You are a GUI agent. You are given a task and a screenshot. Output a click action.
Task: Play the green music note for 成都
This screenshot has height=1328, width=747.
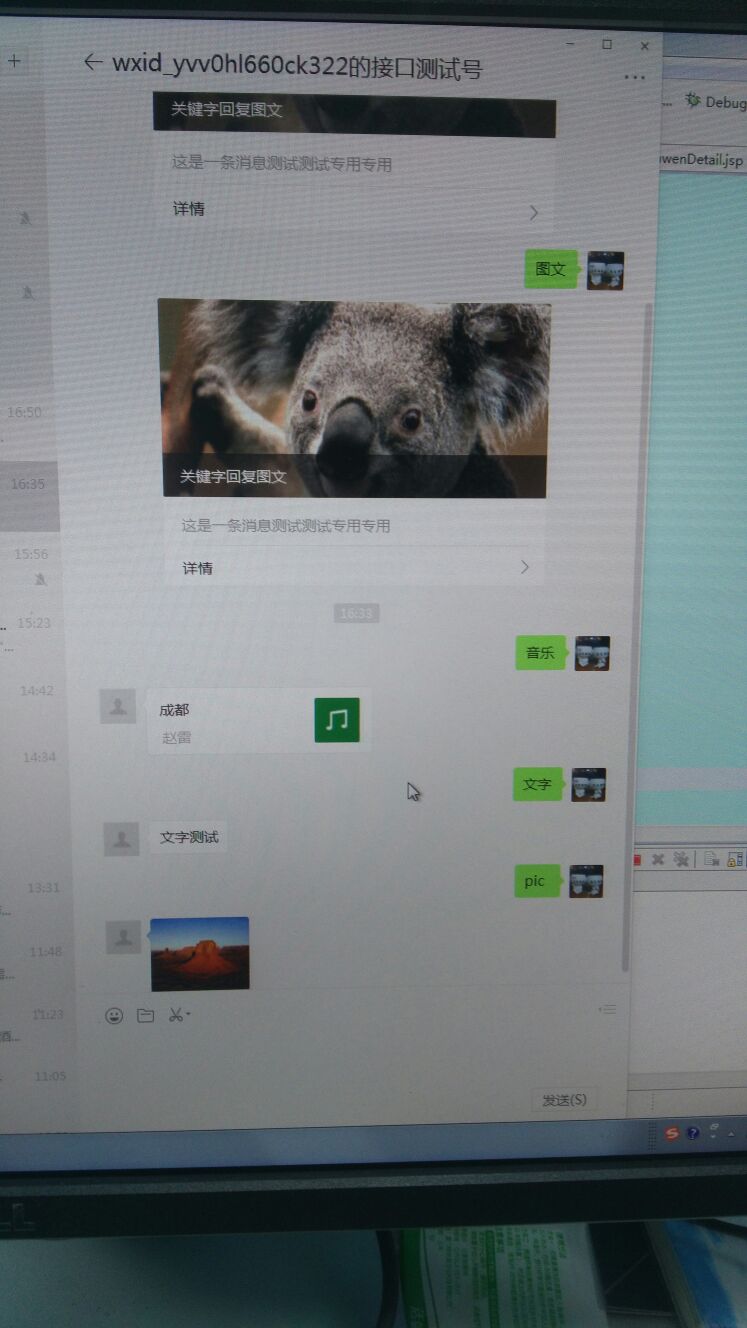pos(337,719)
